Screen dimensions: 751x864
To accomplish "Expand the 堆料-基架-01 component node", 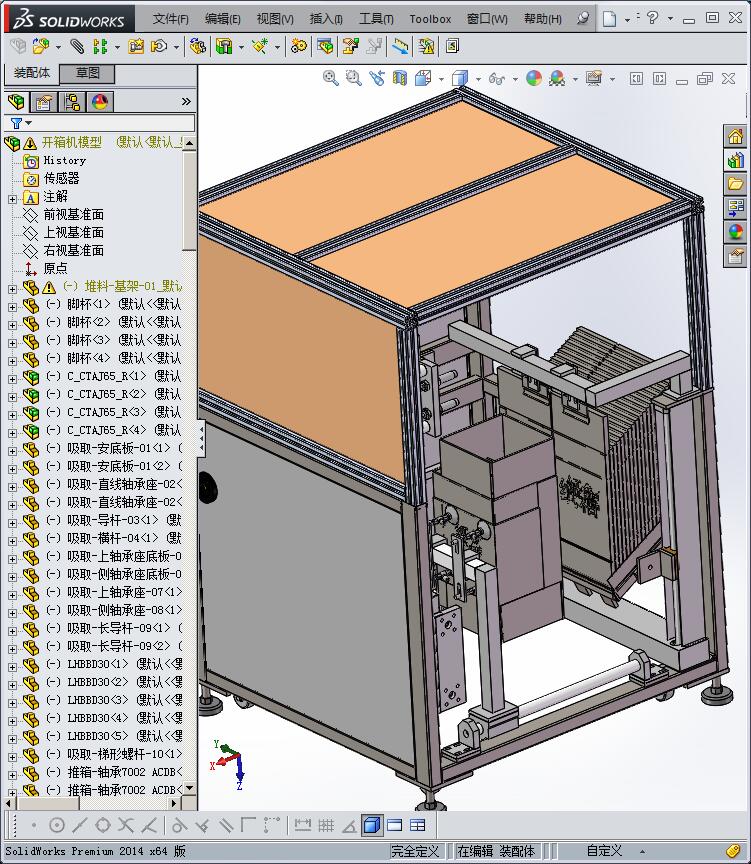I will [x=13, y=289].
